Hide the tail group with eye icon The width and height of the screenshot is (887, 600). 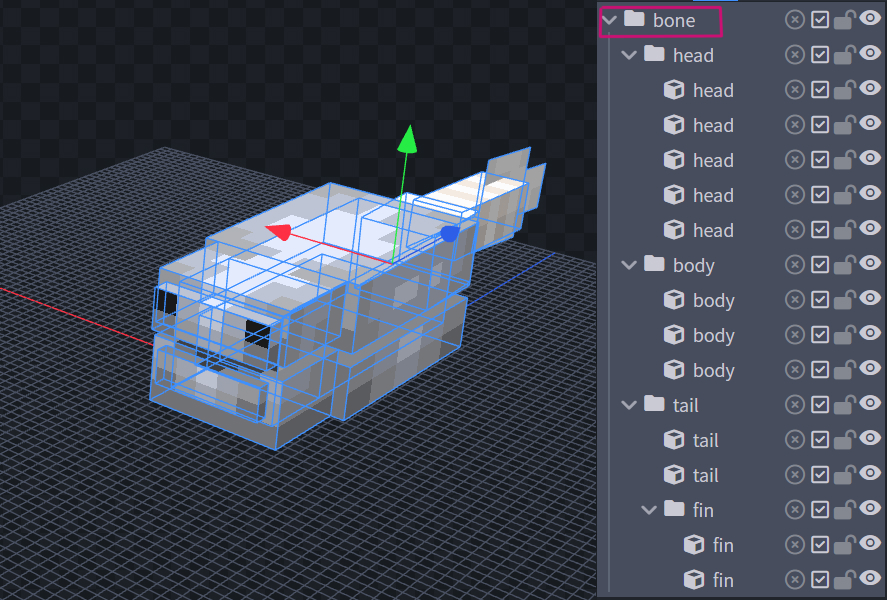(870, 403)
